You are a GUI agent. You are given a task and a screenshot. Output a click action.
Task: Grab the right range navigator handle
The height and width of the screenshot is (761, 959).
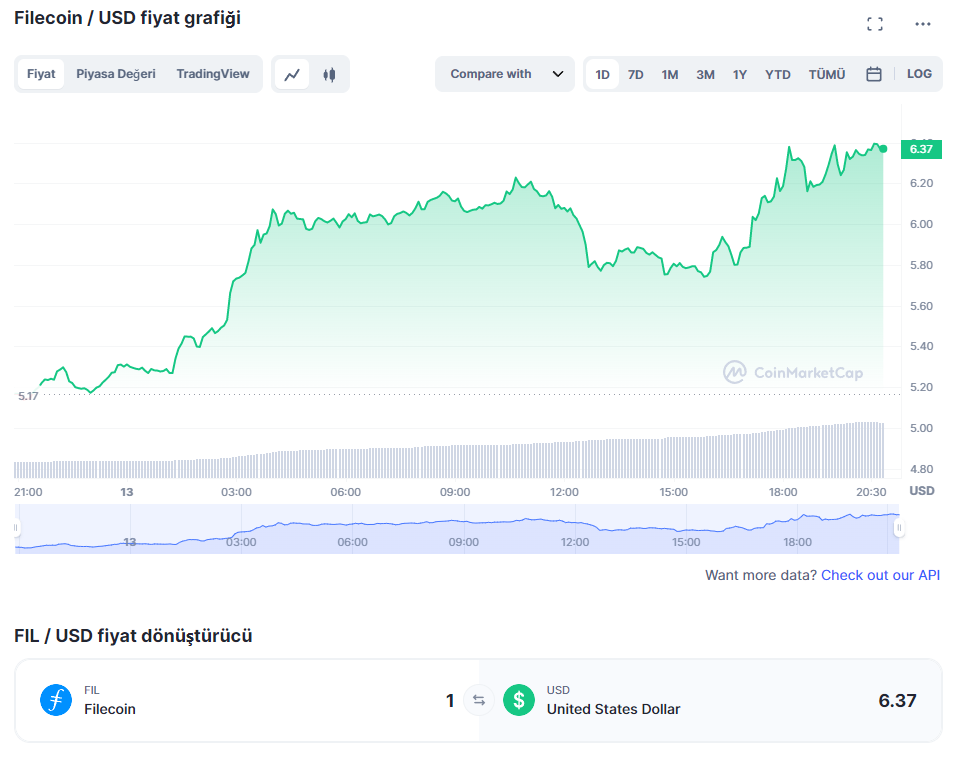[x=899, y=527]
